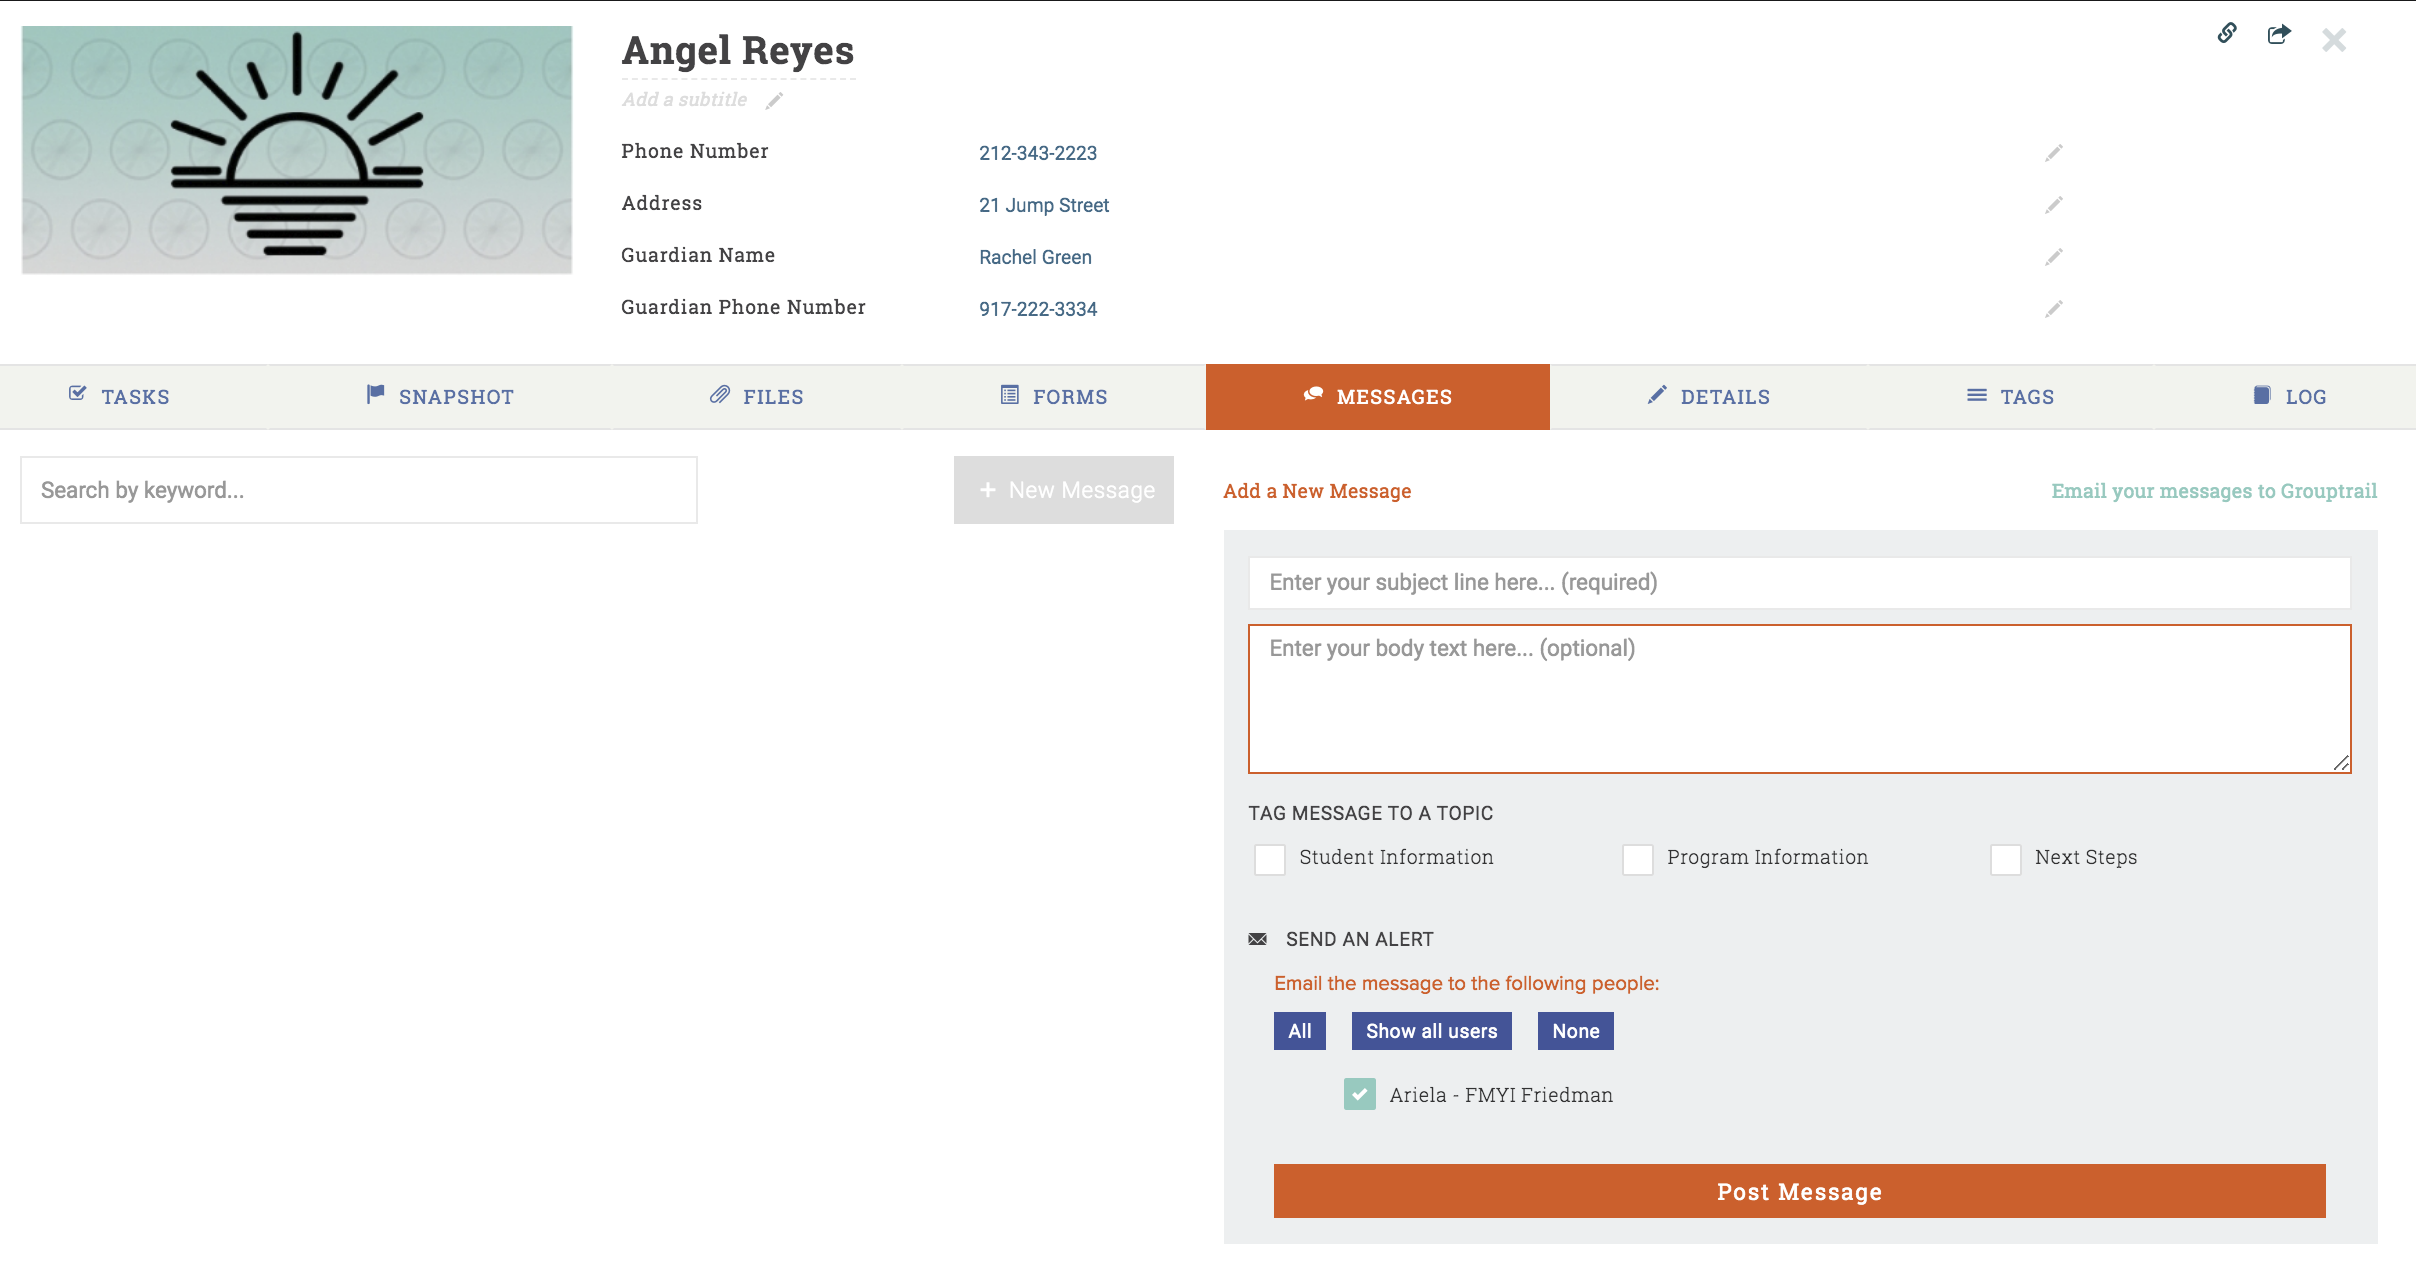
Task: Uncheck Ariela - FMYI Friedman recipient
Action: pos(1359,1094)
